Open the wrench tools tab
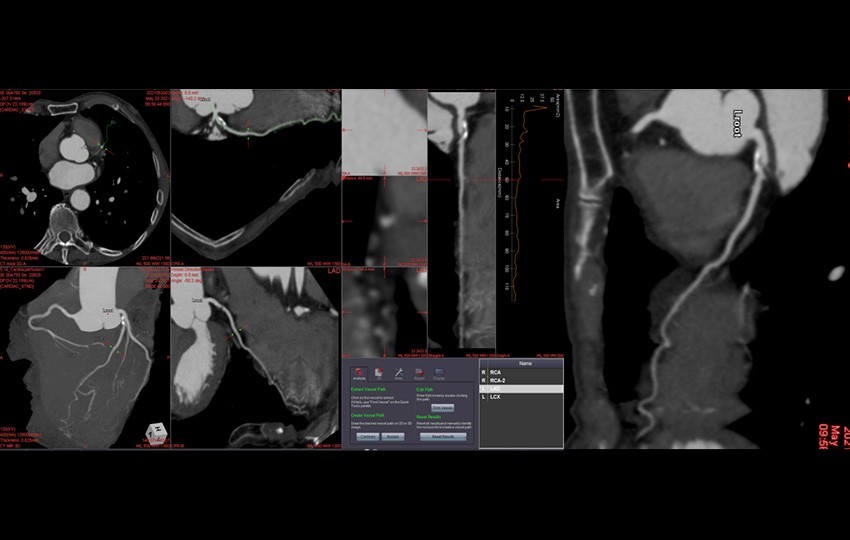Viewport: 850px width, 540px height. [x=399, y=374]
